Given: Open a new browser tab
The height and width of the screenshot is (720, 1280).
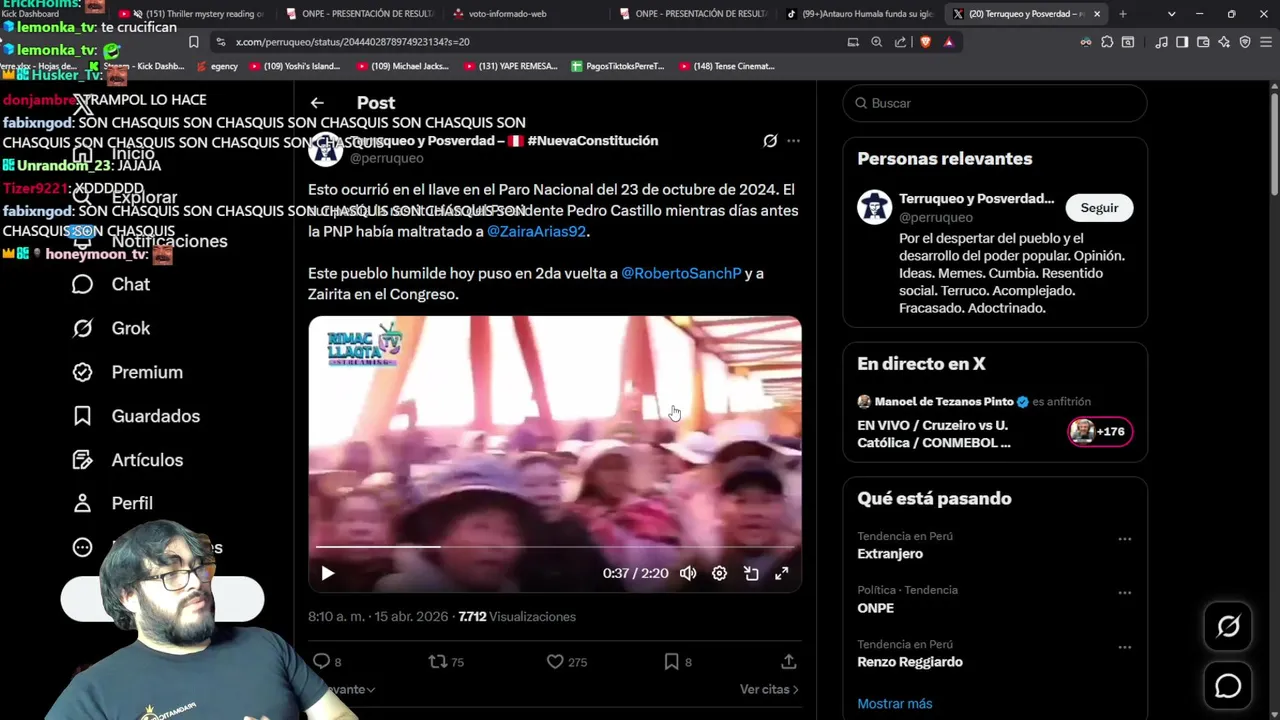Looking at the screenshot, I should pos(1123,14).
